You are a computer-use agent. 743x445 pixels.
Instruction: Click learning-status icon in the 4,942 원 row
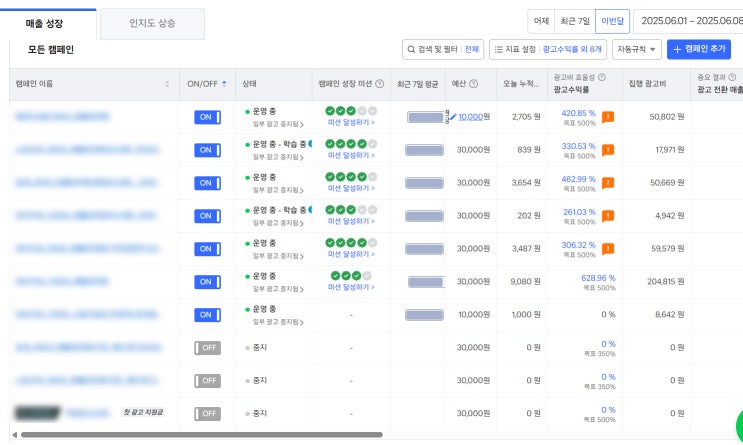click(310, 210)
